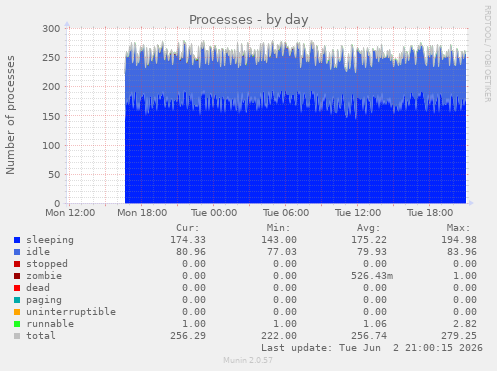Image resolution: width=497 pixels, height=371 pixels.
Task: Click the 'Tue 12:00' x-axis label
Action: (358, 213)
